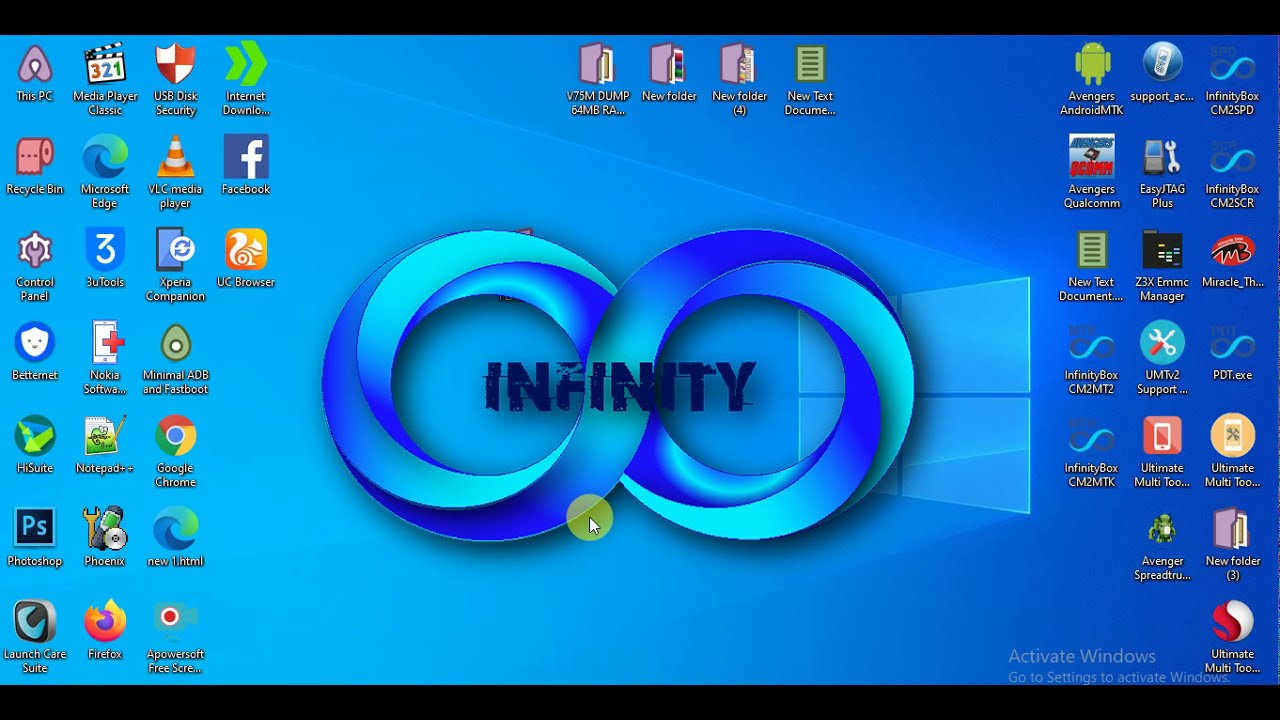Click the Launch Care Suite icon
Viewport: 1280px width, 720px height.
click(34, 638)
